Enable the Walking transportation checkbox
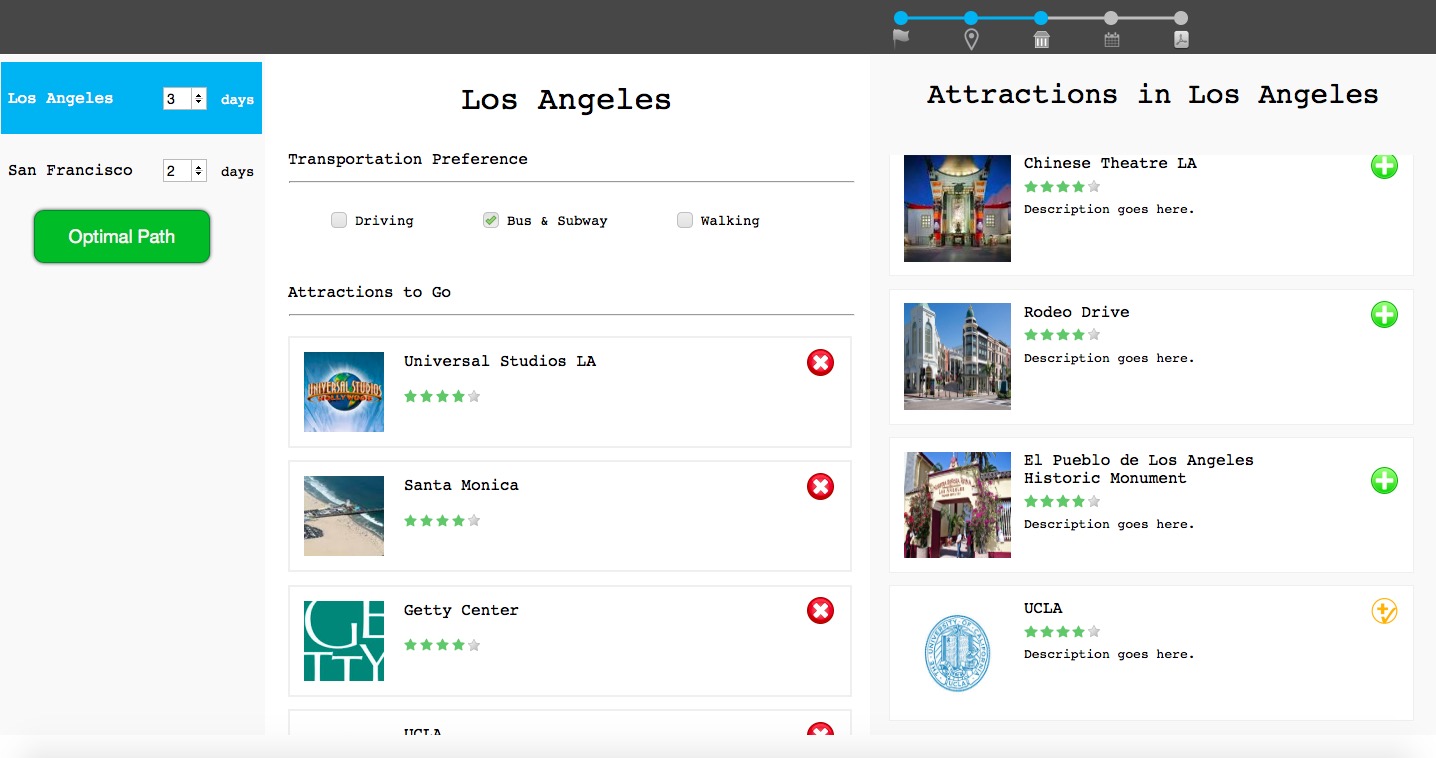1436x758 pixels. point(685,220)
